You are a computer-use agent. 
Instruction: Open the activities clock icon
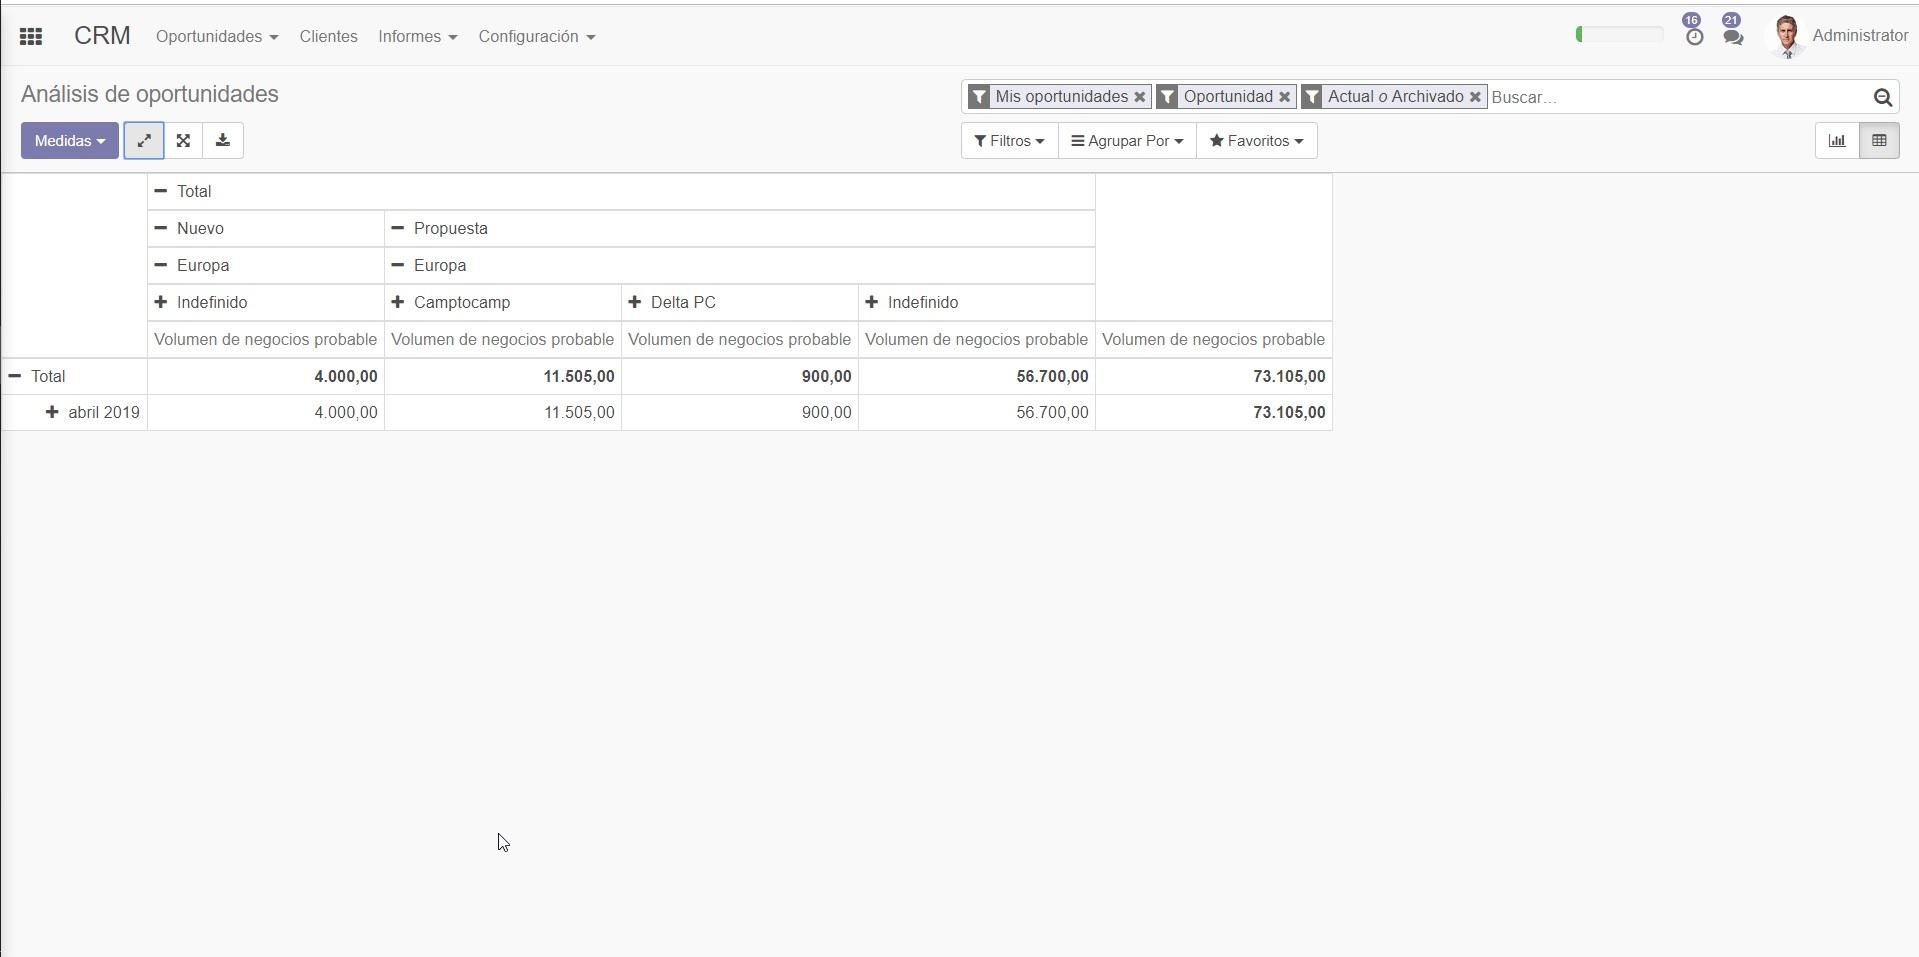coord(1694,37)
